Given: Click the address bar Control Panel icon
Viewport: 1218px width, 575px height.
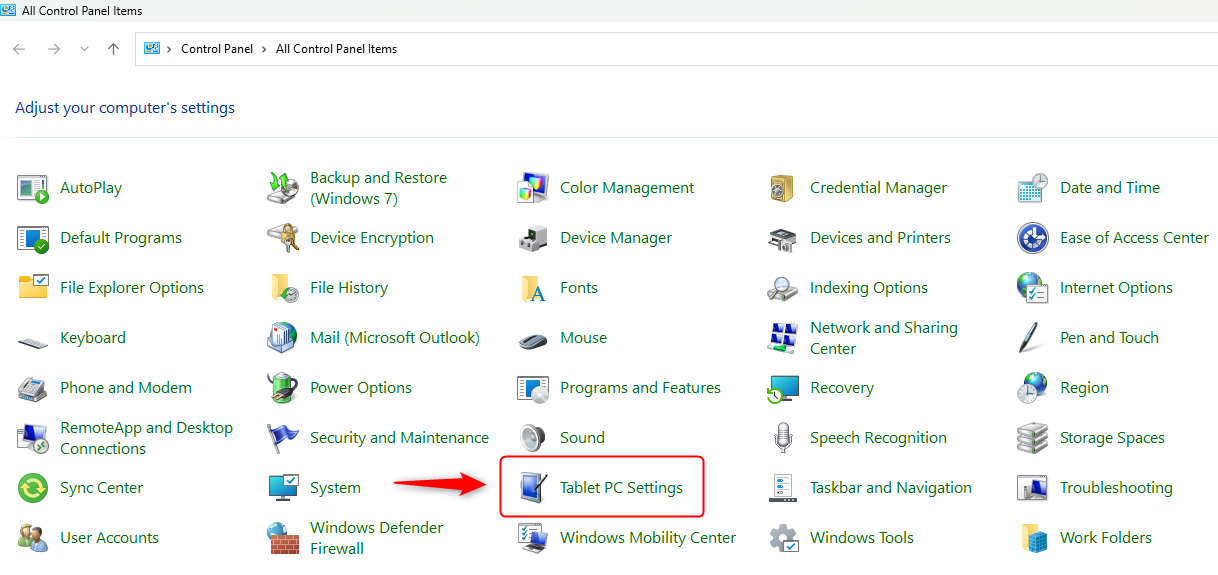Looking at the screenshot, I should 152,48.
